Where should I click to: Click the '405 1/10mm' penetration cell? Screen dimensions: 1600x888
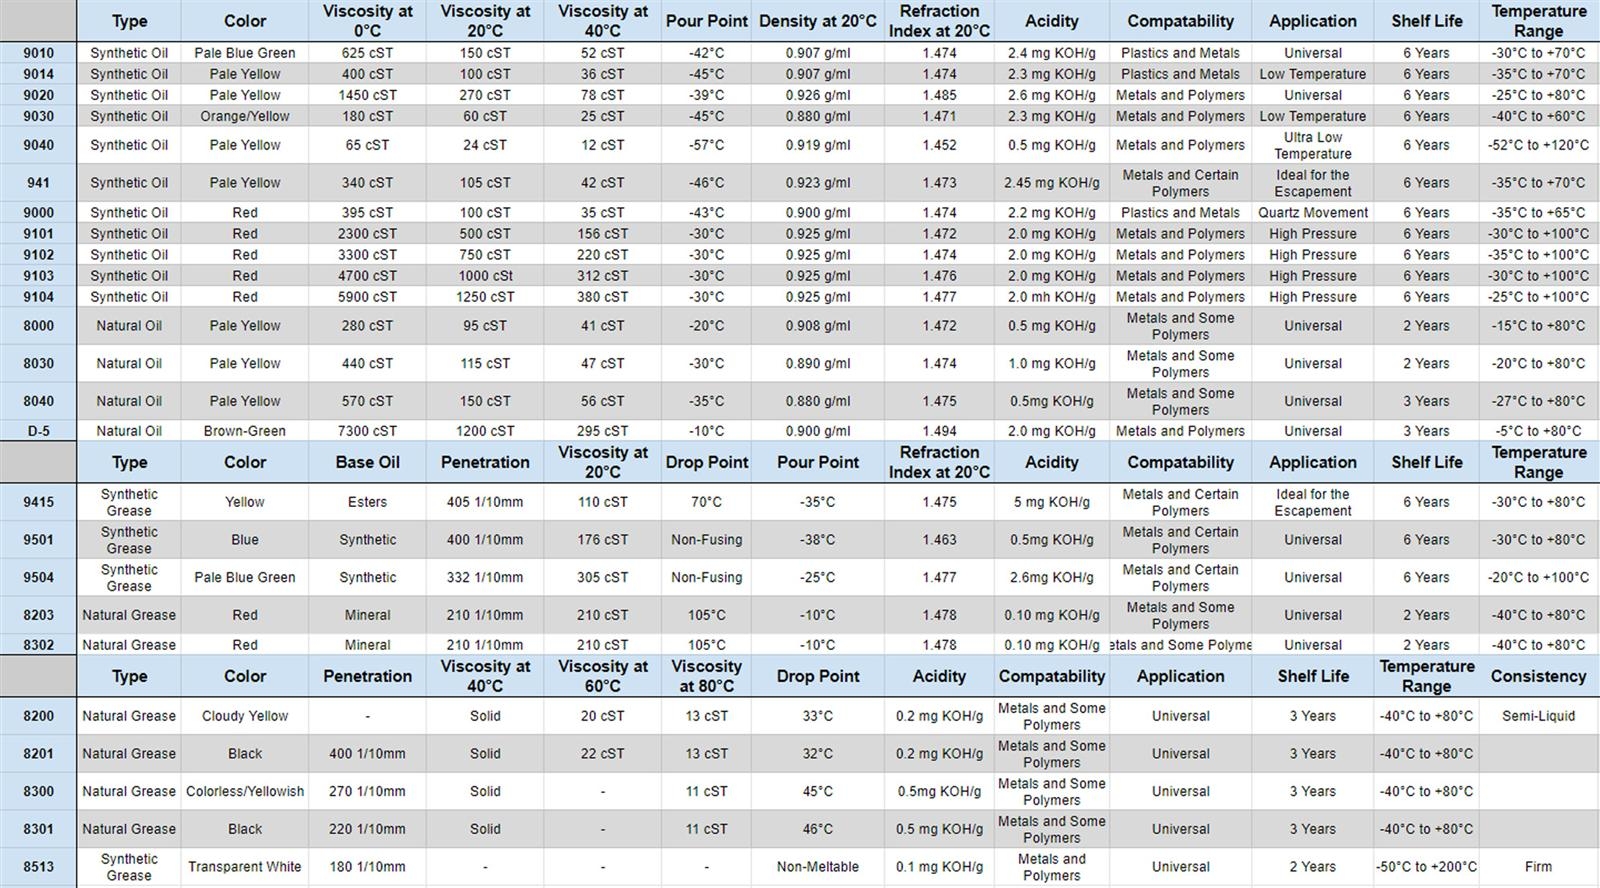tap(485, 502)
